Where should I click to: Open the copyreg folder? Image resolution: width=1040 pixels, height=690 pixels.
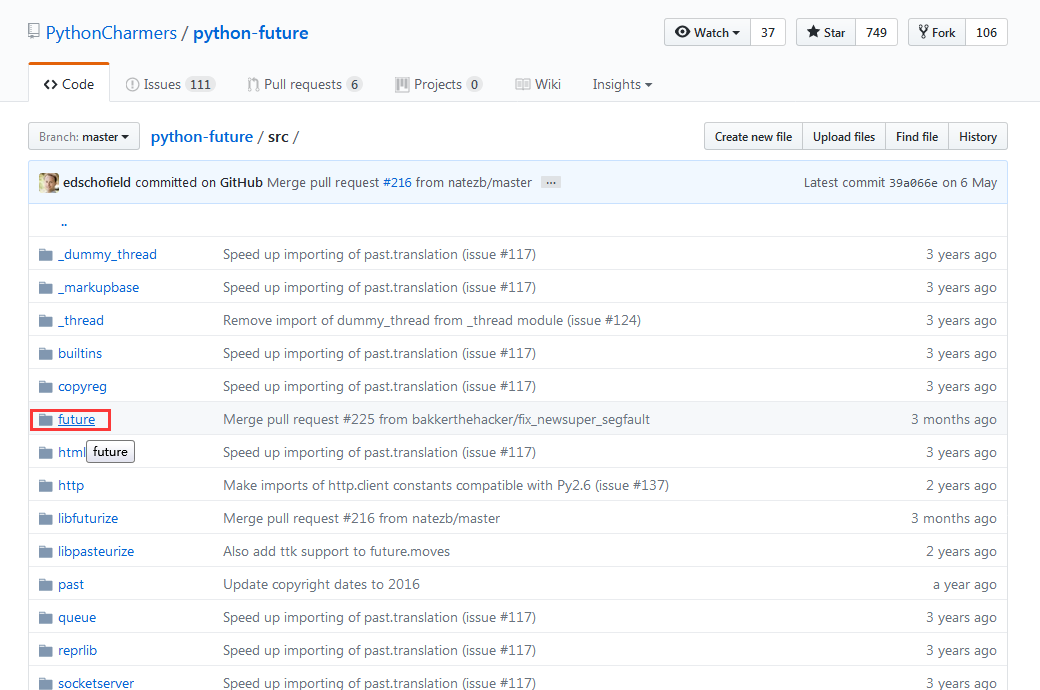coord(82,387)
